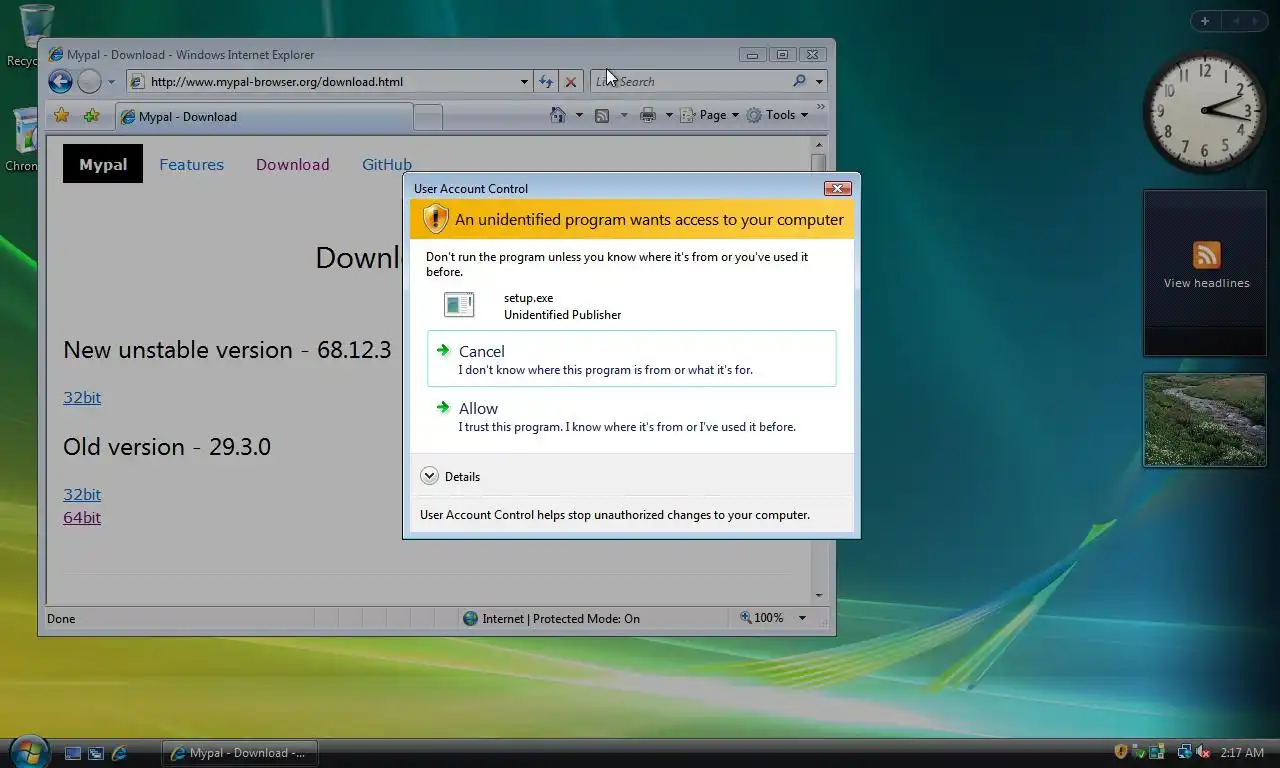Open the Features navigation link

click(191, 165)
